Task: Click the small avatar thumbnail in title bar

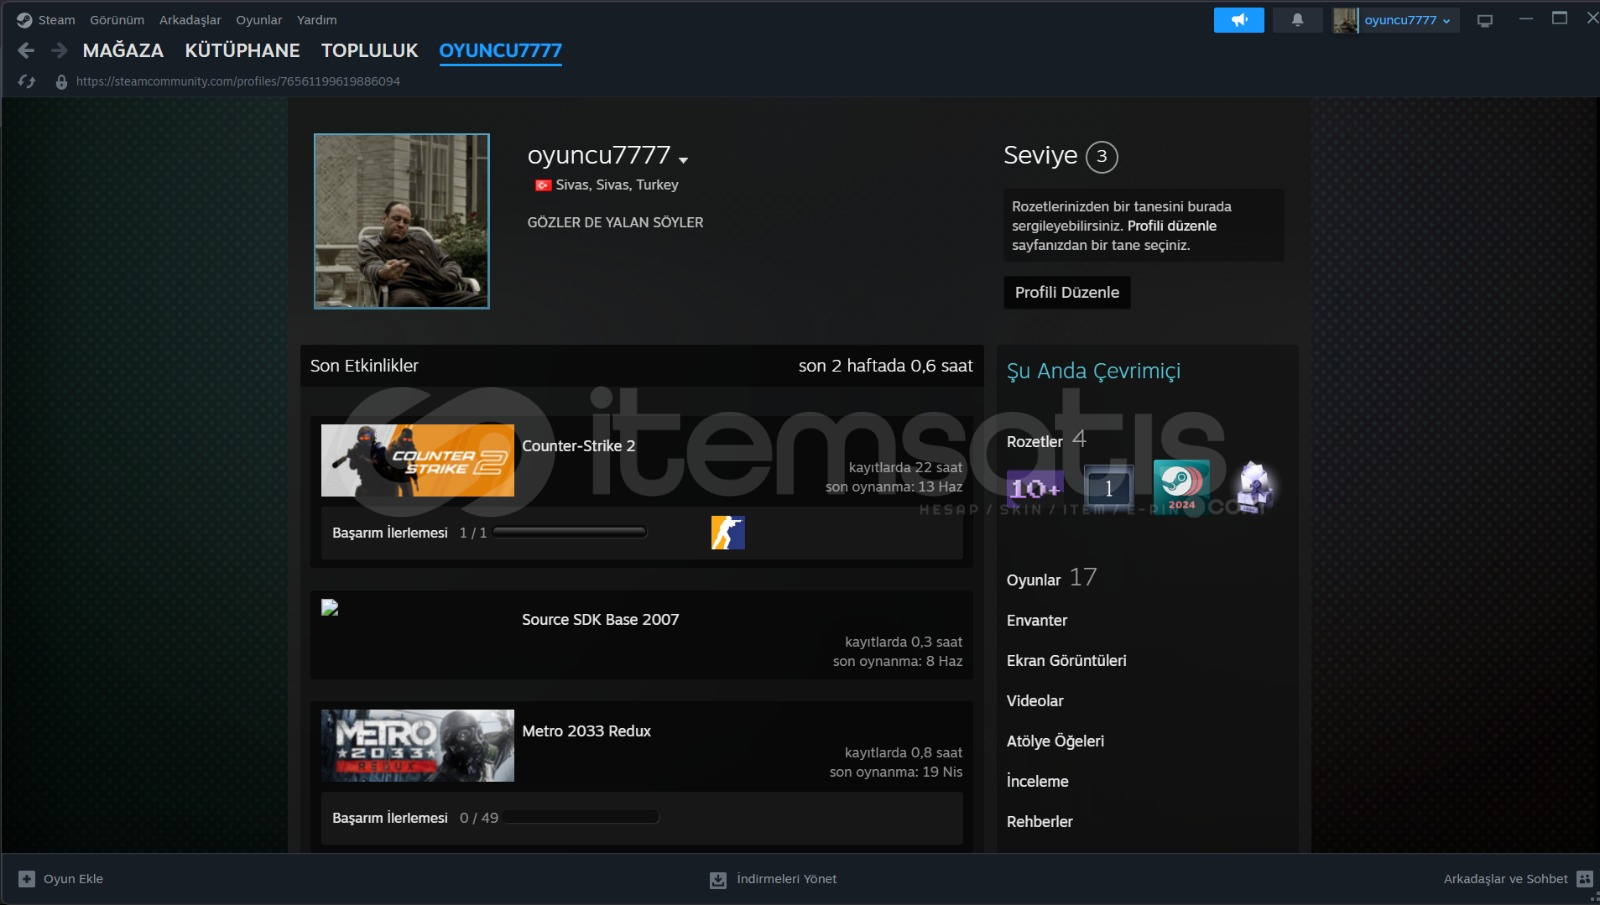Action: [1345, 20]
